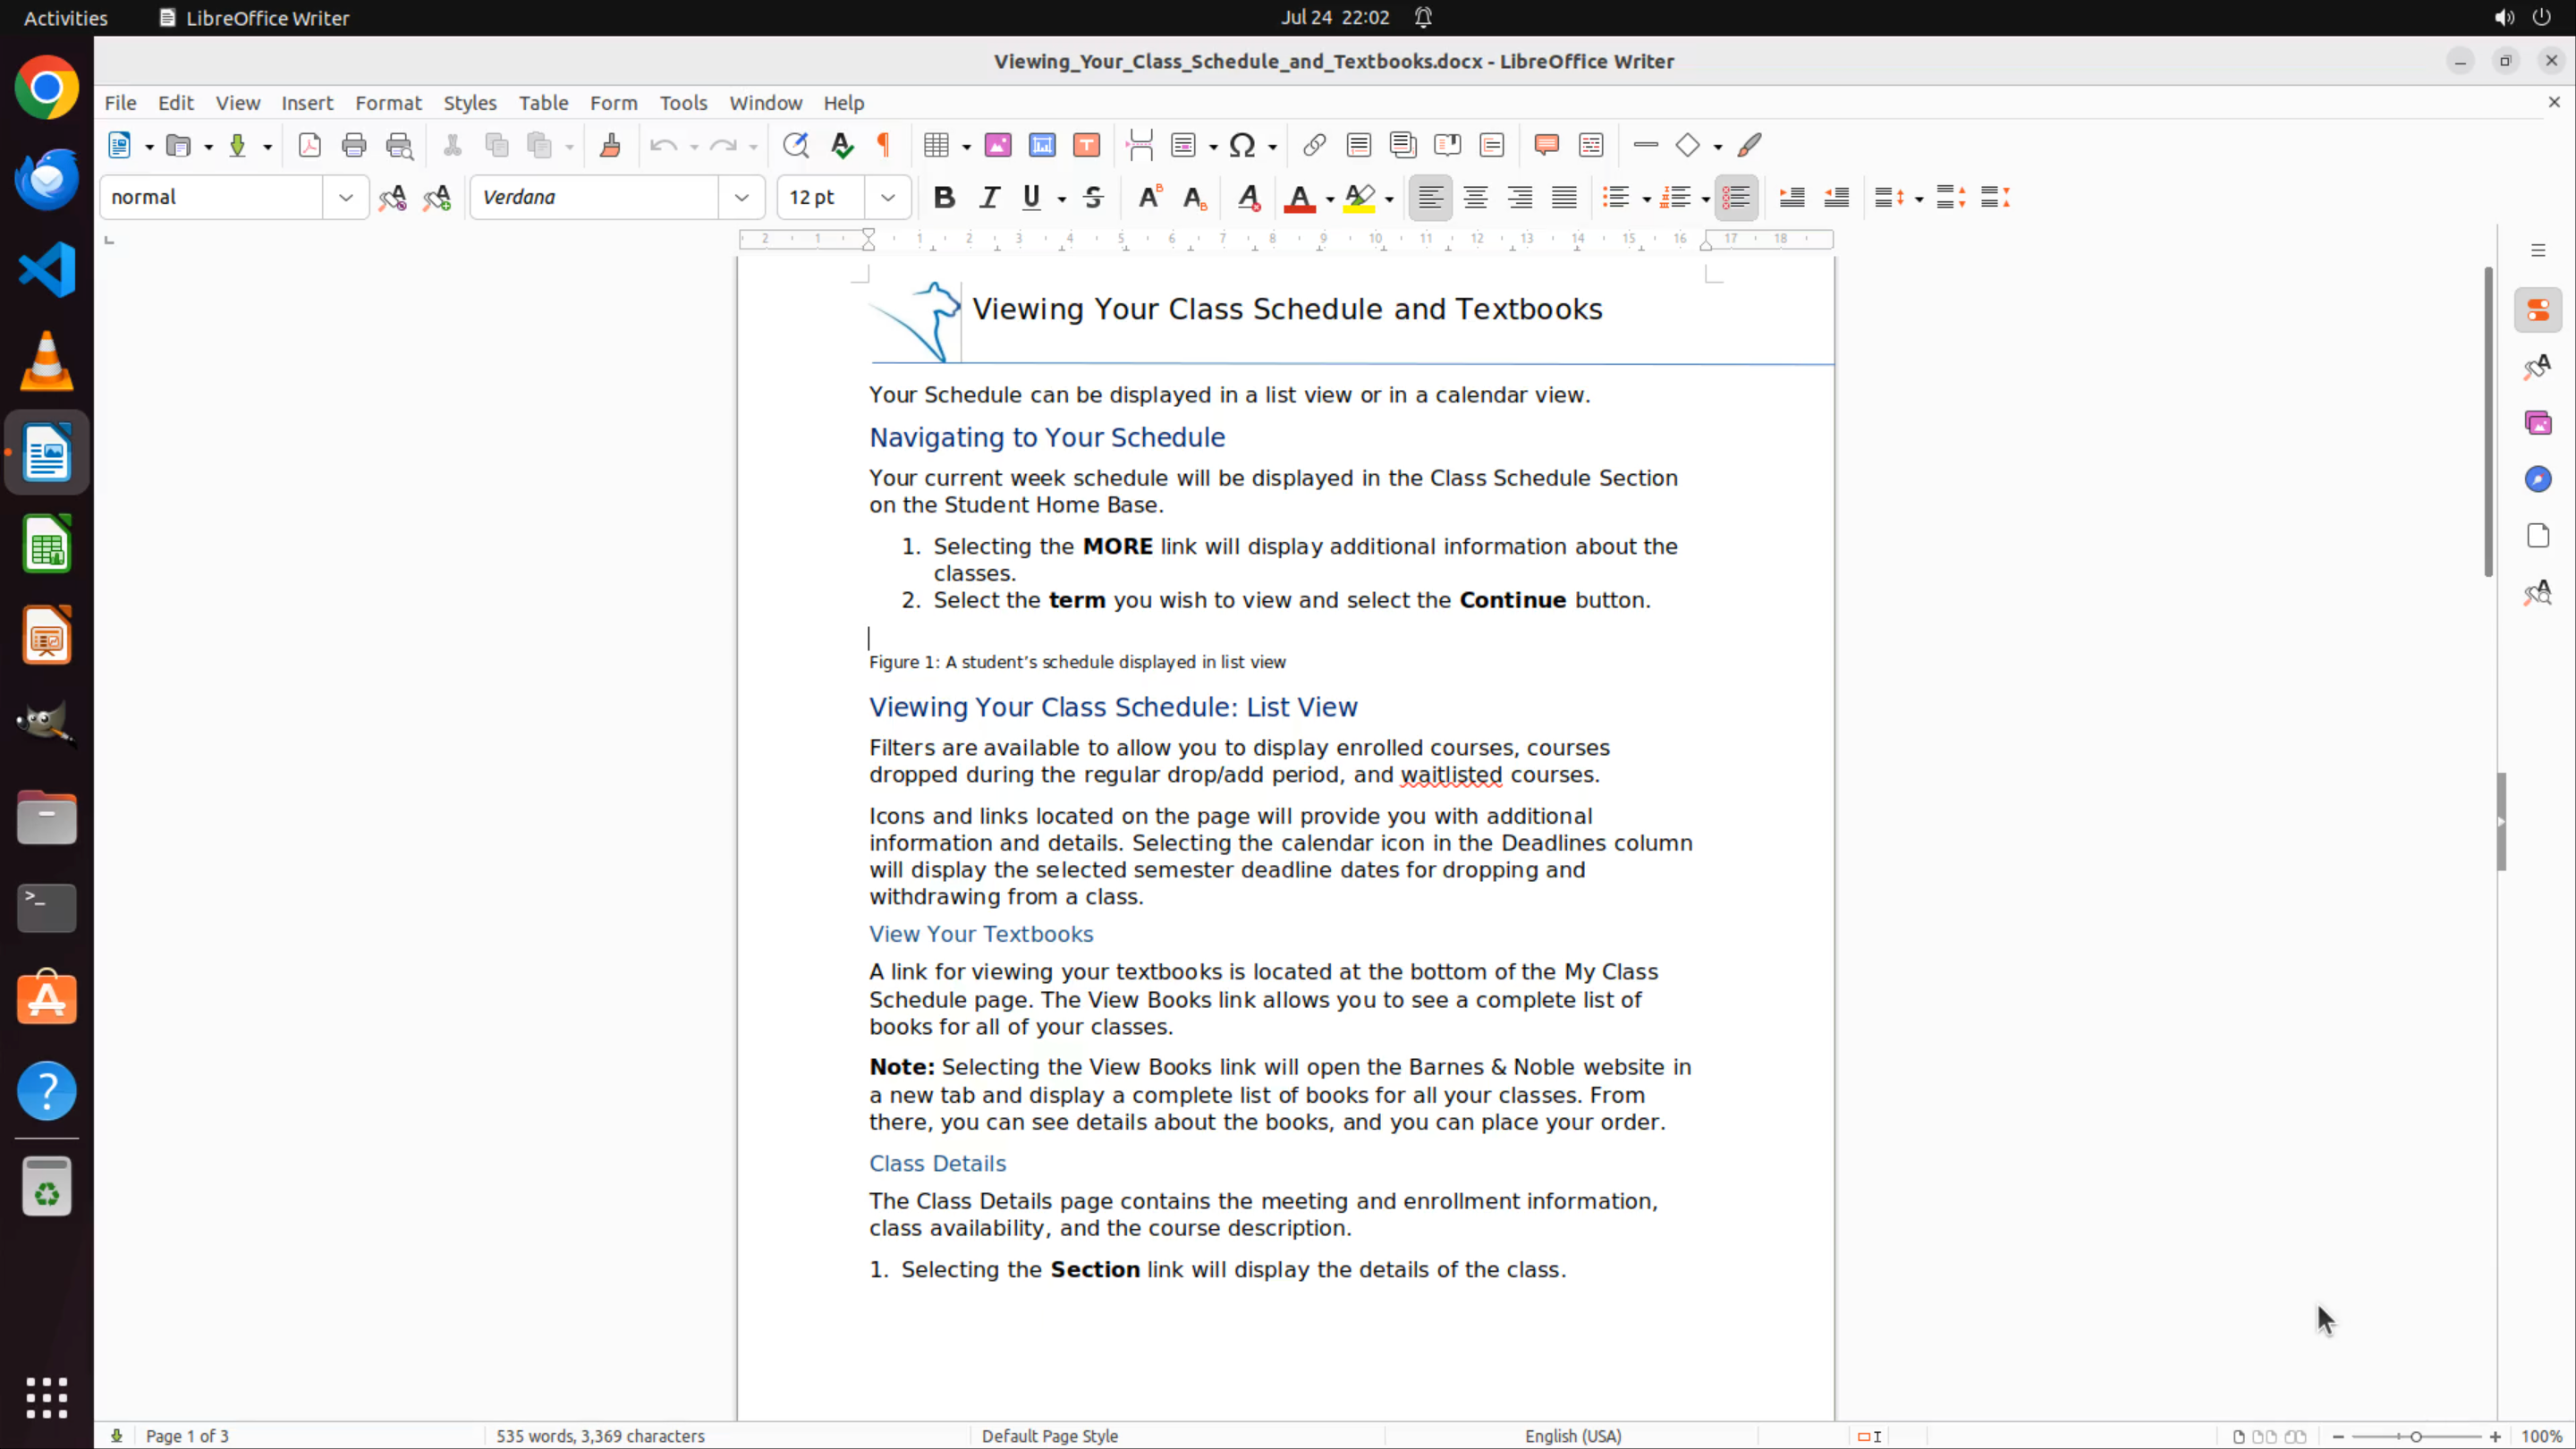Open the Format menu
The width and height of the screenshot is (2576, 1449).
click(x=388, y=103)
